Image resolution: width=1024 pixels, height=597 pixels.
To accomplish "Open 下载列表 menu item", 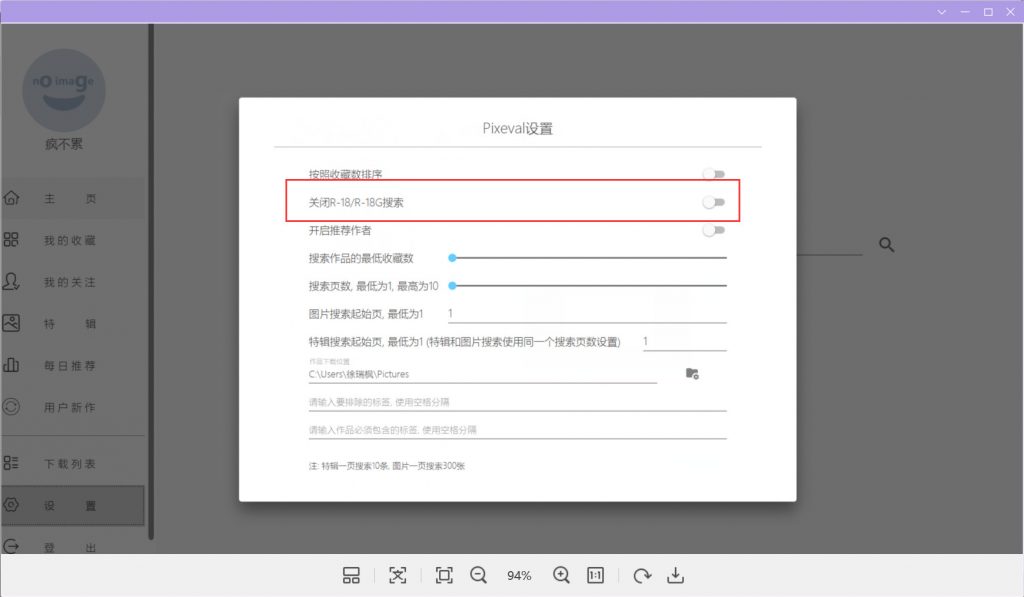I will pos(70,464).
